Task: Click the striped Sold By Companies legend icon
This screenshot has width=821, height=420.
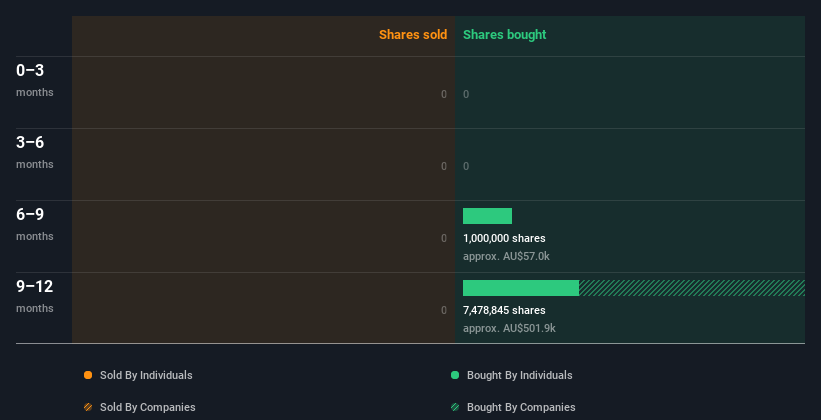Action: [88, 407]
